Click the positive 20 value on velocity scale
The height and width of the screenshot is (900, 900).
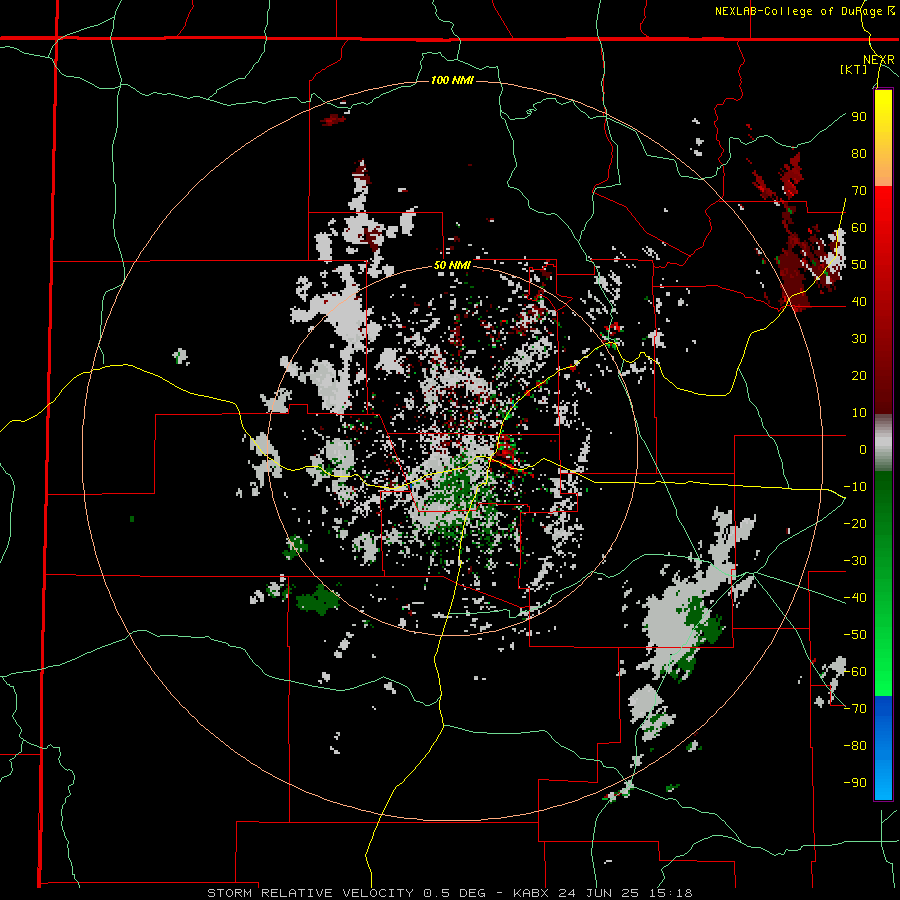tap(859, 375)
